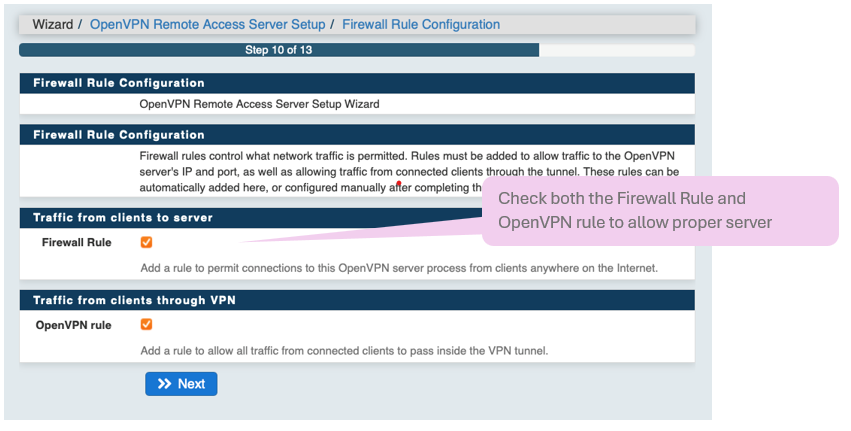
Task: Click the help text about permitting Internet connections
Action: pyautogui.click(x=398, y=268)
